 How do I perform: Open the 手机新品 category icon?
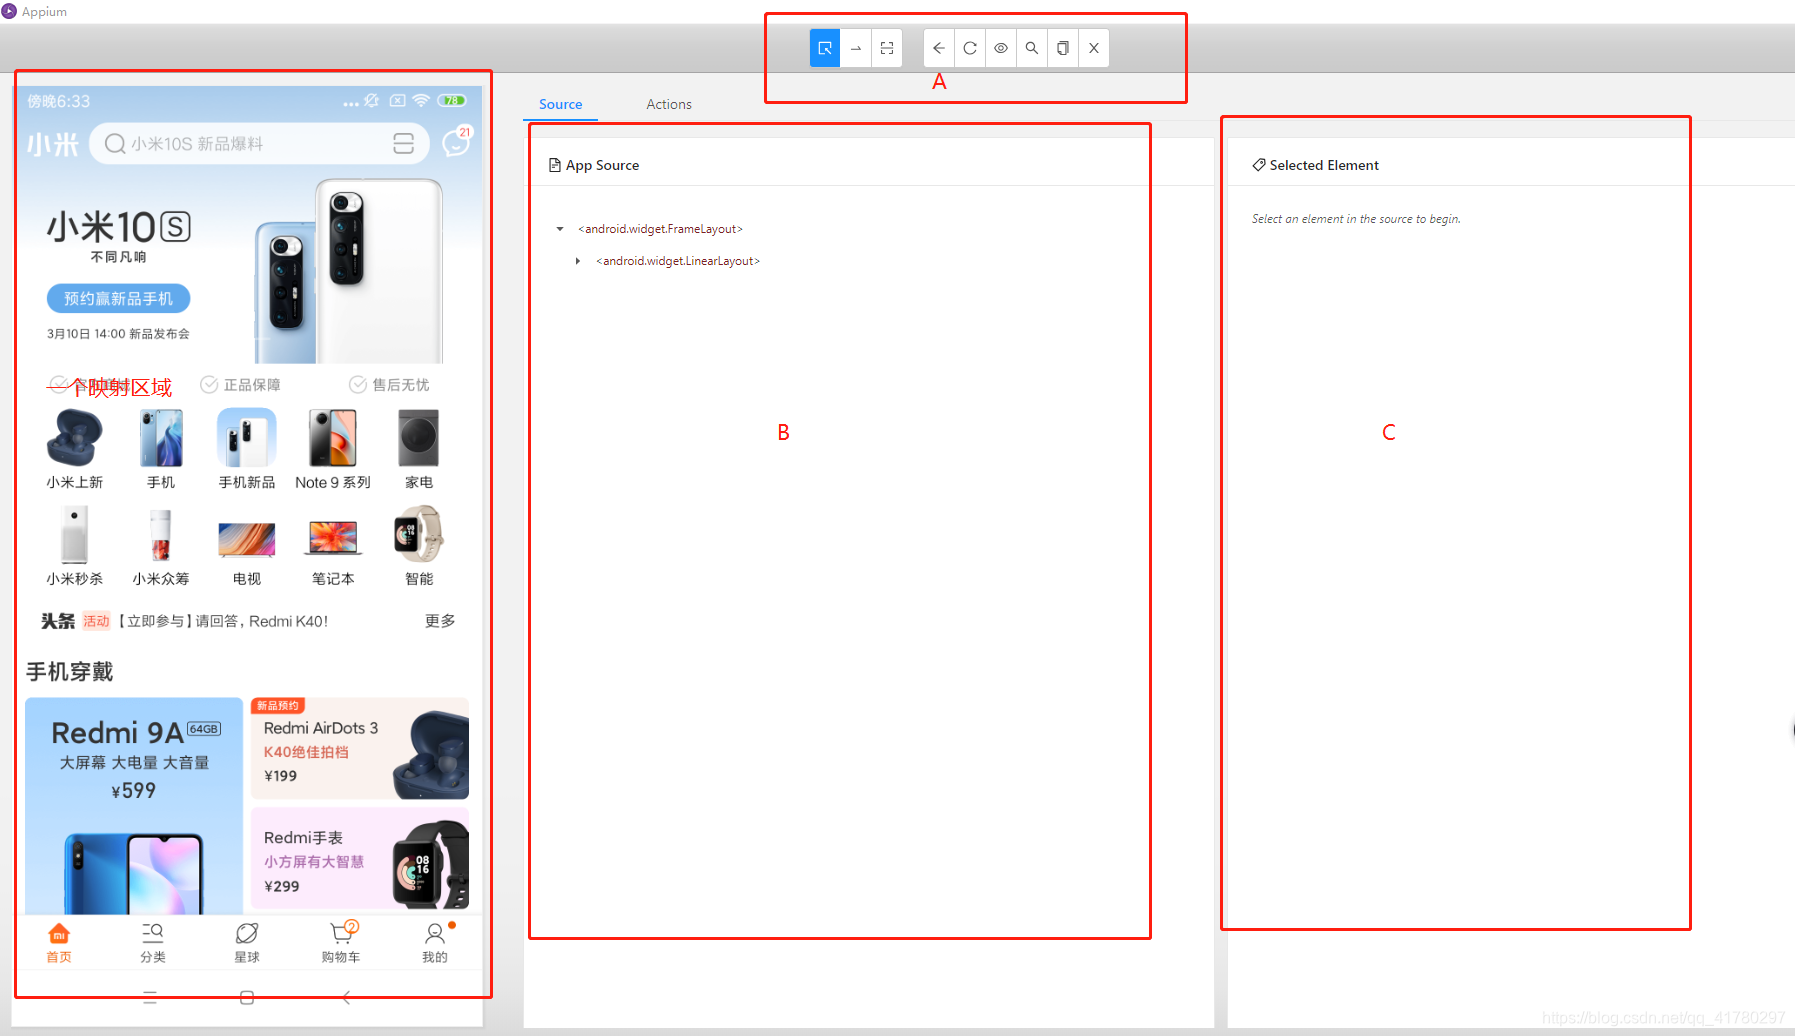point(247,449)
